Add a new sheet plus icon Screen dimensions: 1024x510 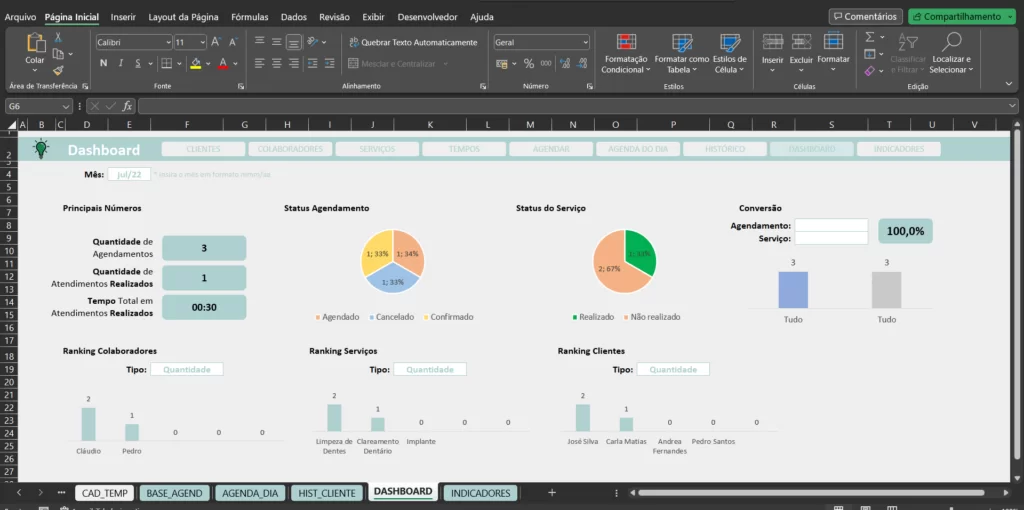click(x=552, y=492)
